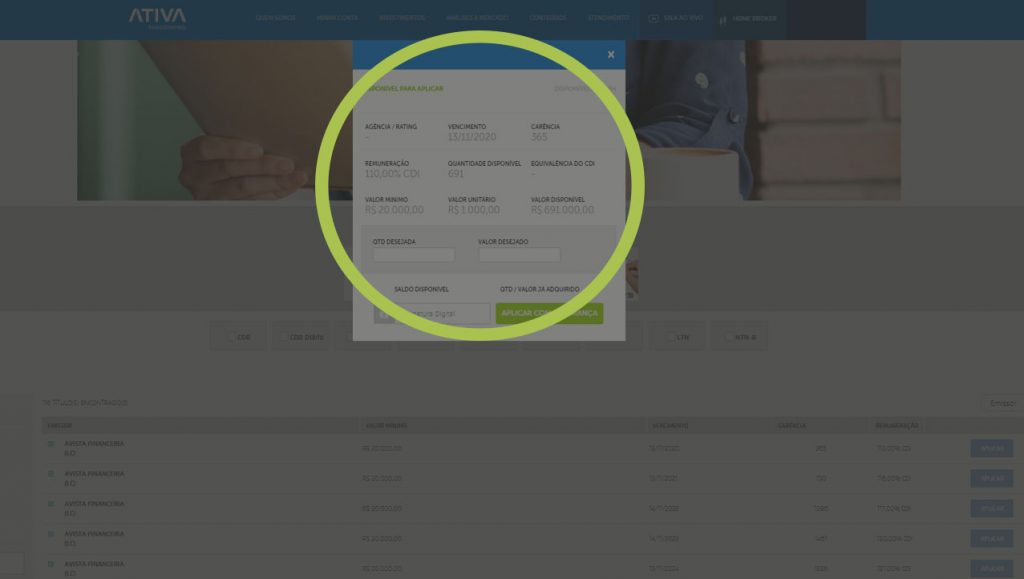Image resolution: width=1024 pixels, height=579 pixels.
Task: Open the Conteúdos menu
Action: [x=548, y=18]
